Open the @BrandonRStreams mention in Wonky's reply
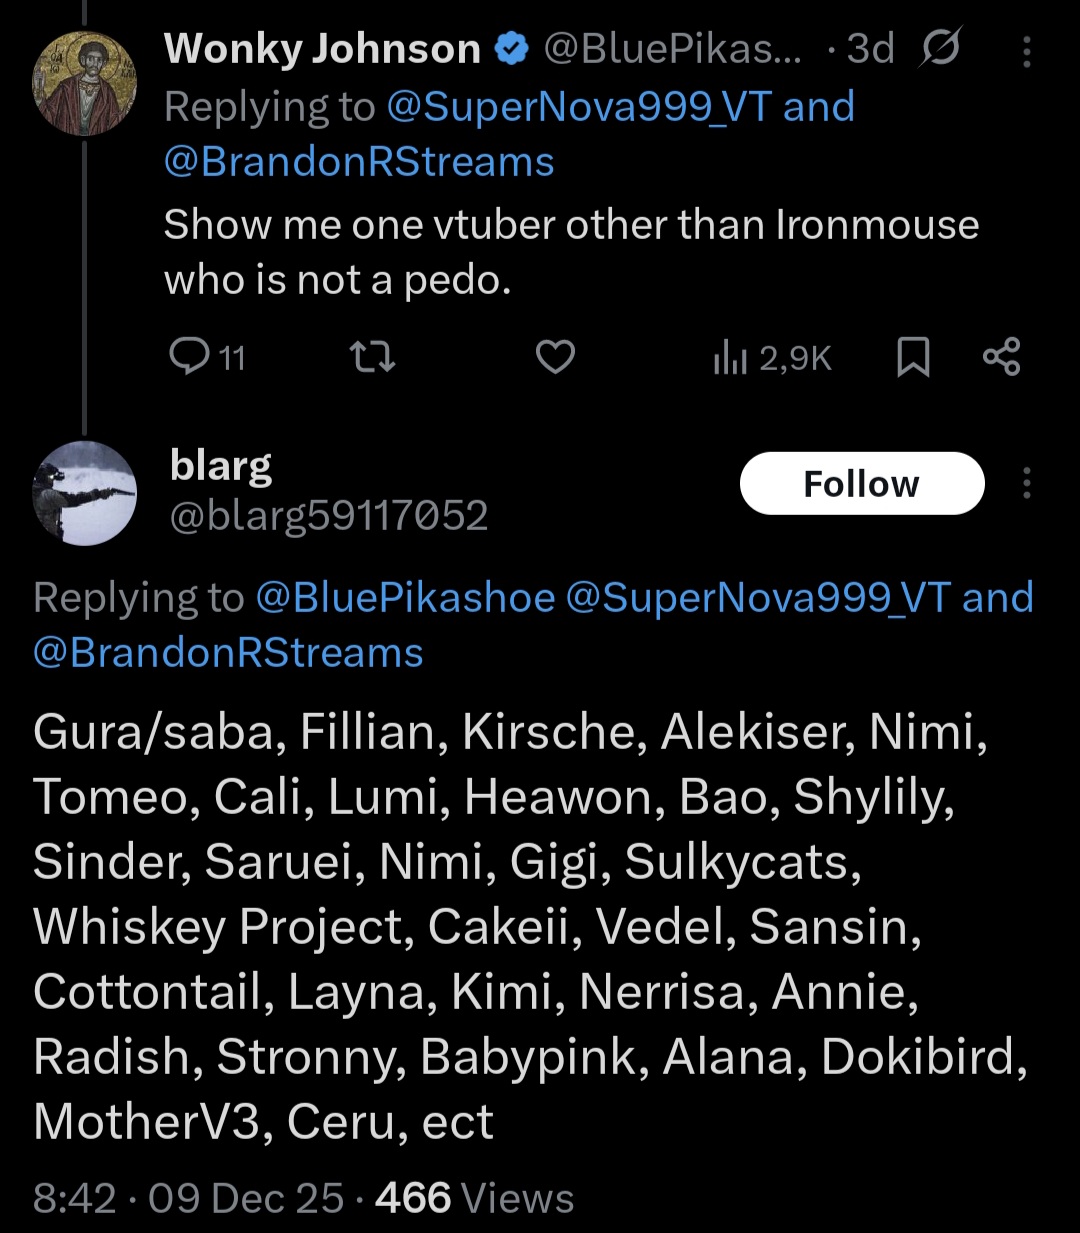Screen dimensions: 1080x1233 (x=359, y=162)
